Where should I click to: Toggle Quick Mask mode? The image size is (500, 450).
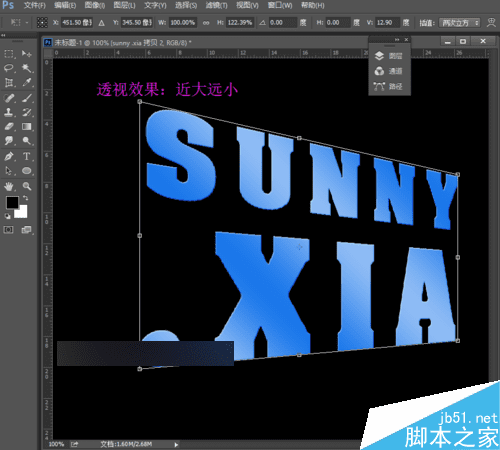(9, 230)
